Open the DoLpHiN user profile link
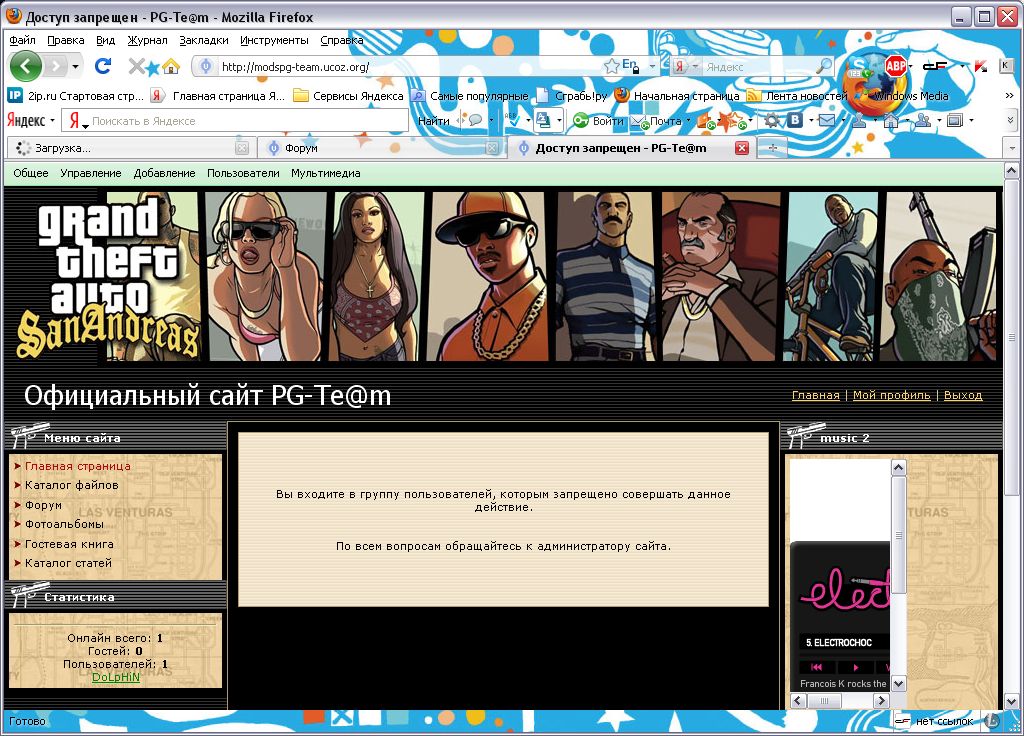 click(116, 677)
